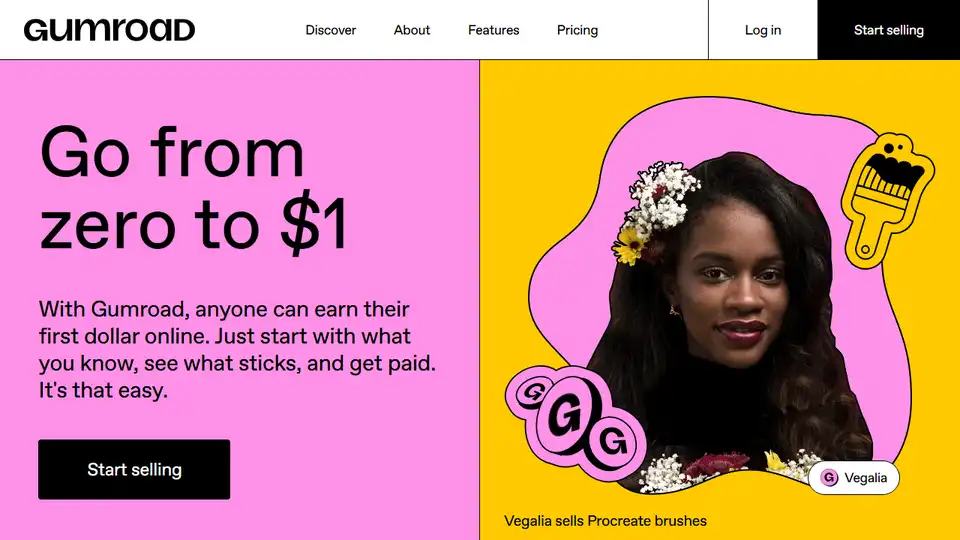Click the flowers at the bottom of the portrait
960x540 pixels.
[x=729, y=470]
